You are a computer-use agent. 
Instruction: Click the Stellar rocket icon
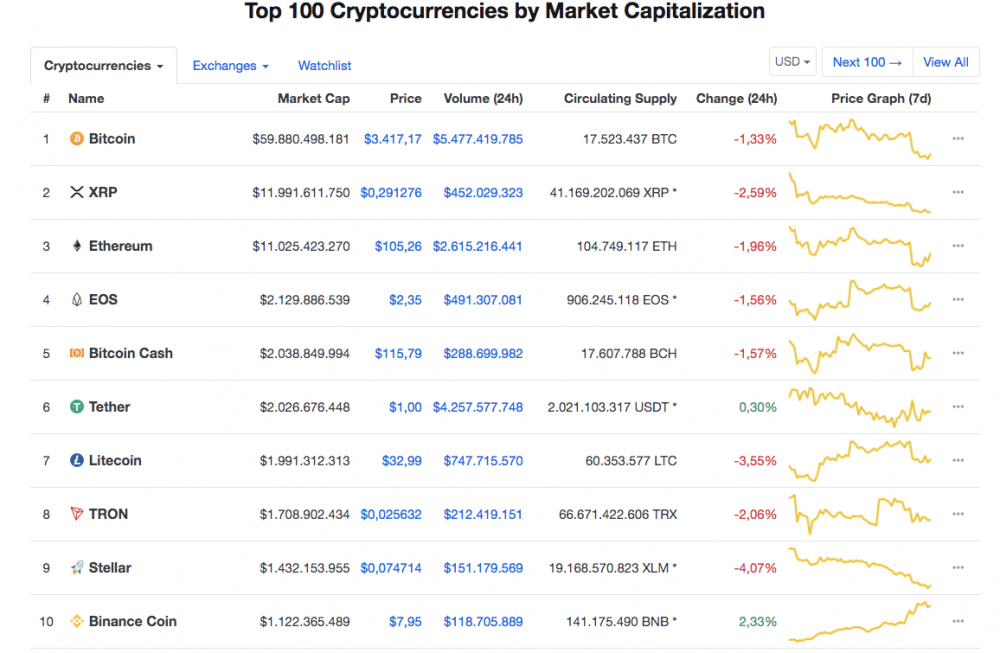click(x=76, y=568)
